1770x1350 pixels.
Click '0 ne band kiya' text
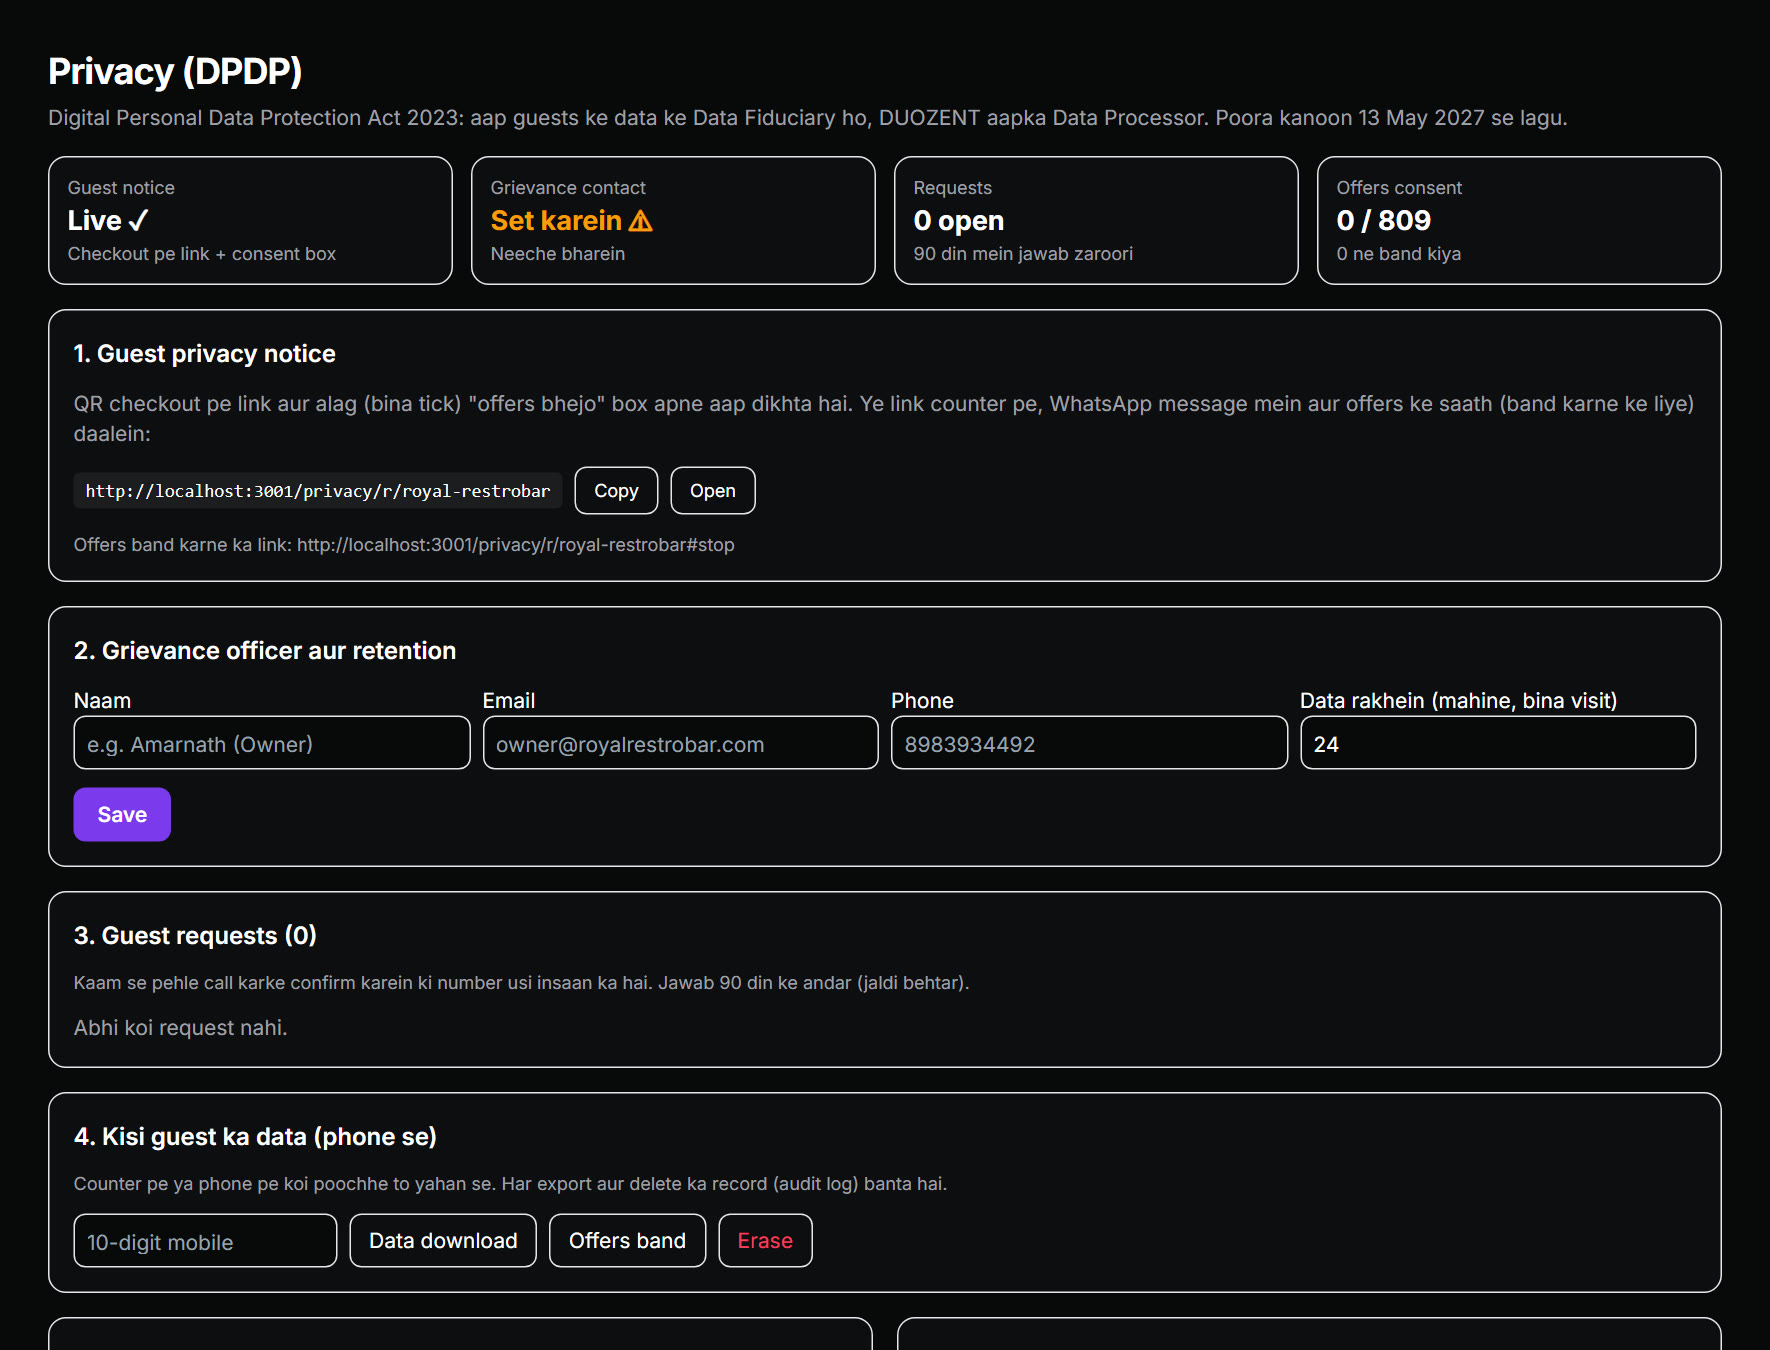point(1398,254)
